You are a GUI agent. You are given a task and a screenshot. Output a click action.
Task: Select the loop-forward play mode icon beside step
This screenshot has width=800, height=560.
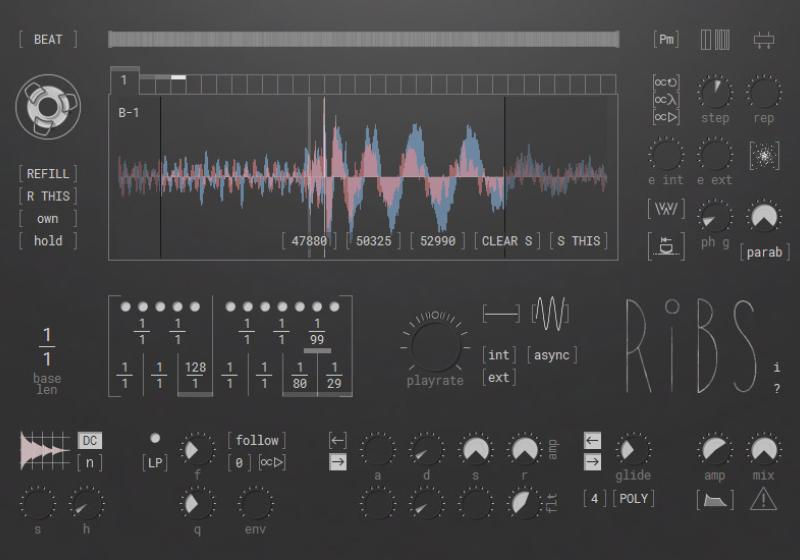click(x=666, y=117)
